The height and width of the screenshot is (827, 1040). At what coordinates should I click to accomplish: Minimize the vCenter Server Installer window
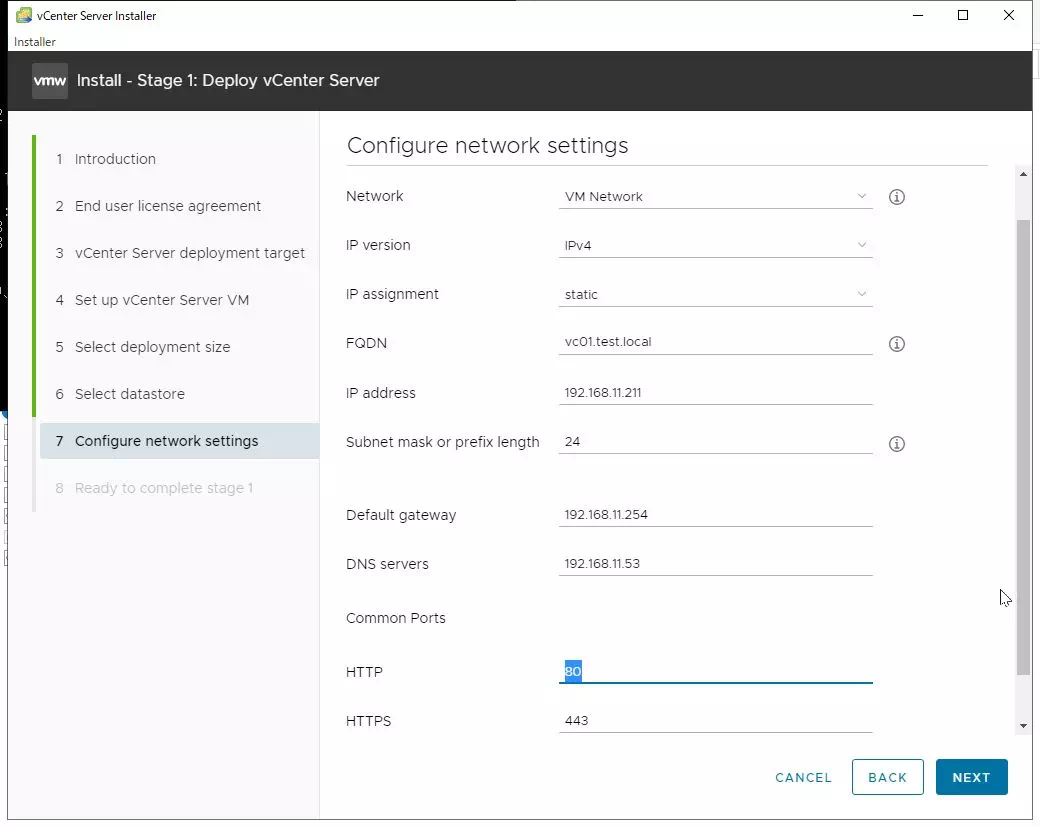(918, 15)
